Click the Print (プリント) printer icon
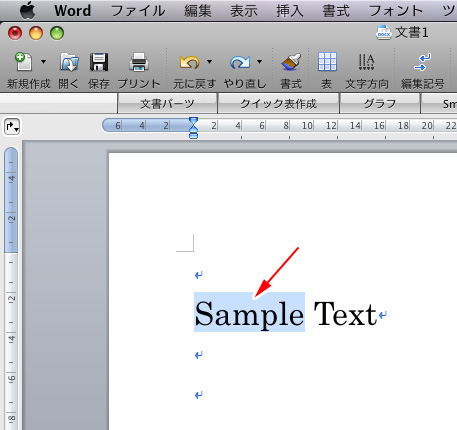457x430 pixels. 139,62
